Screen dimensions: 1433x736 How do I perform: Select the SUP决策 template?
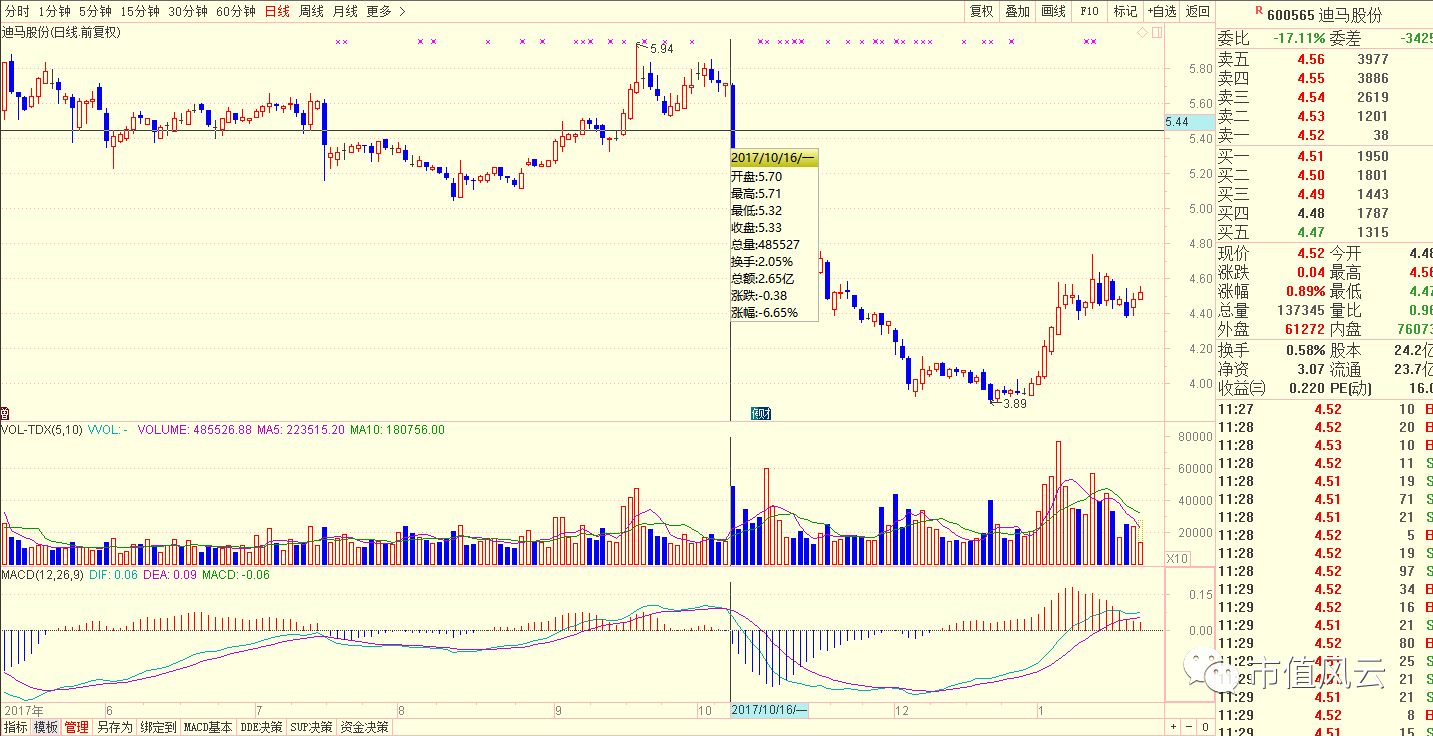coord(312,727)
